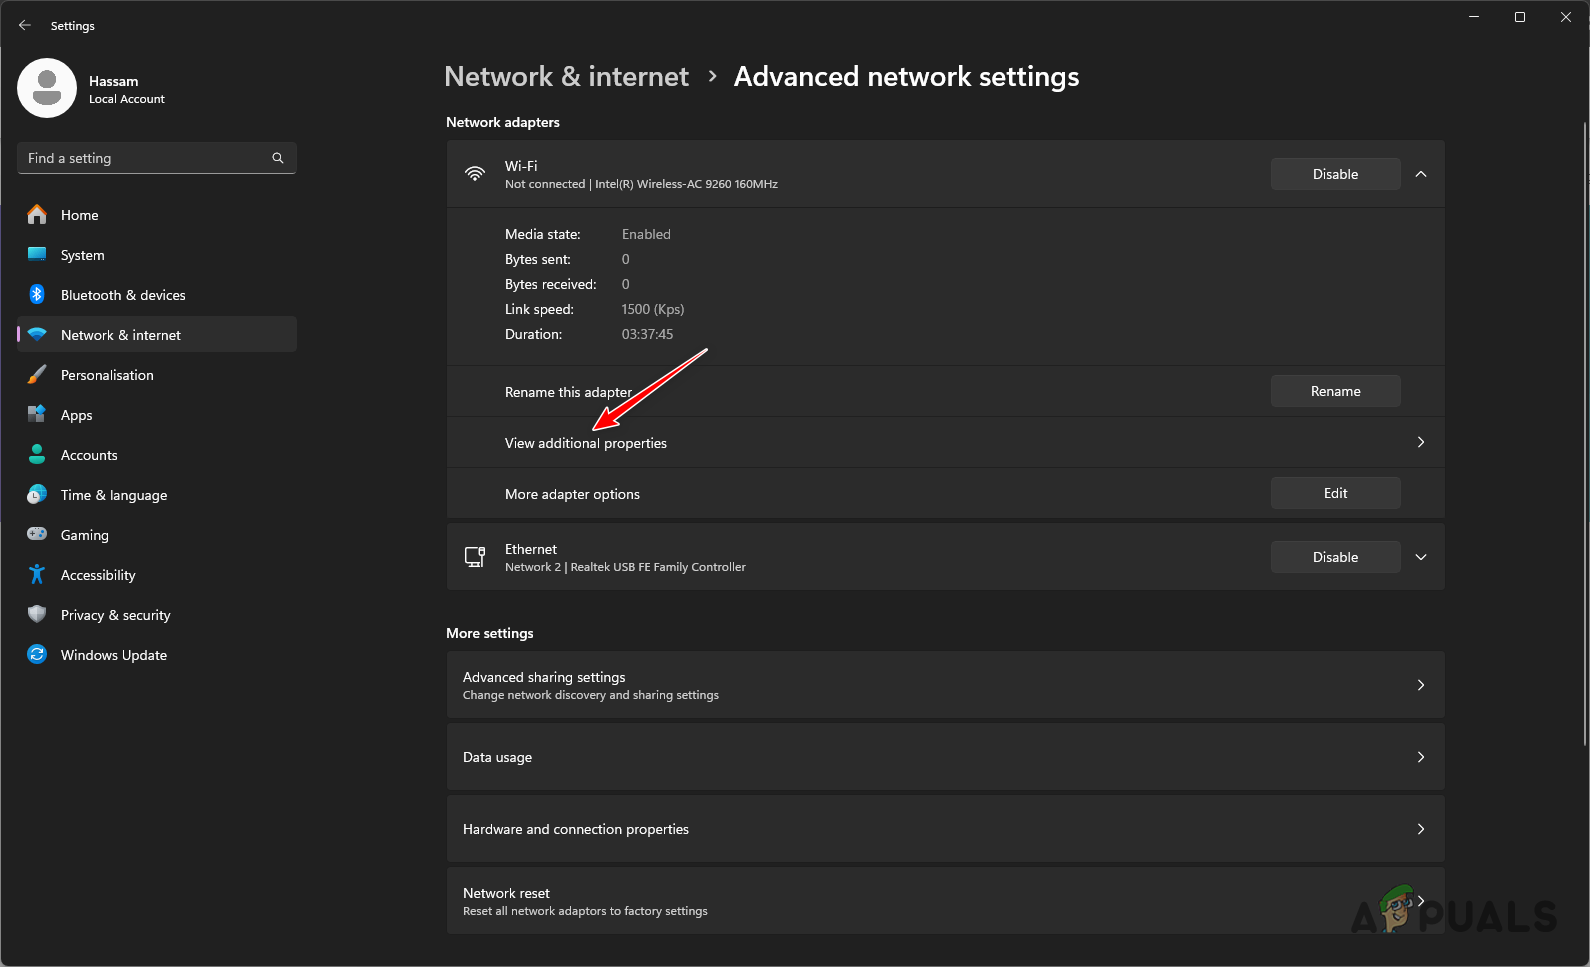
Task: Click the Privacy & security shield icon
Action: click(x=37, y=615)
